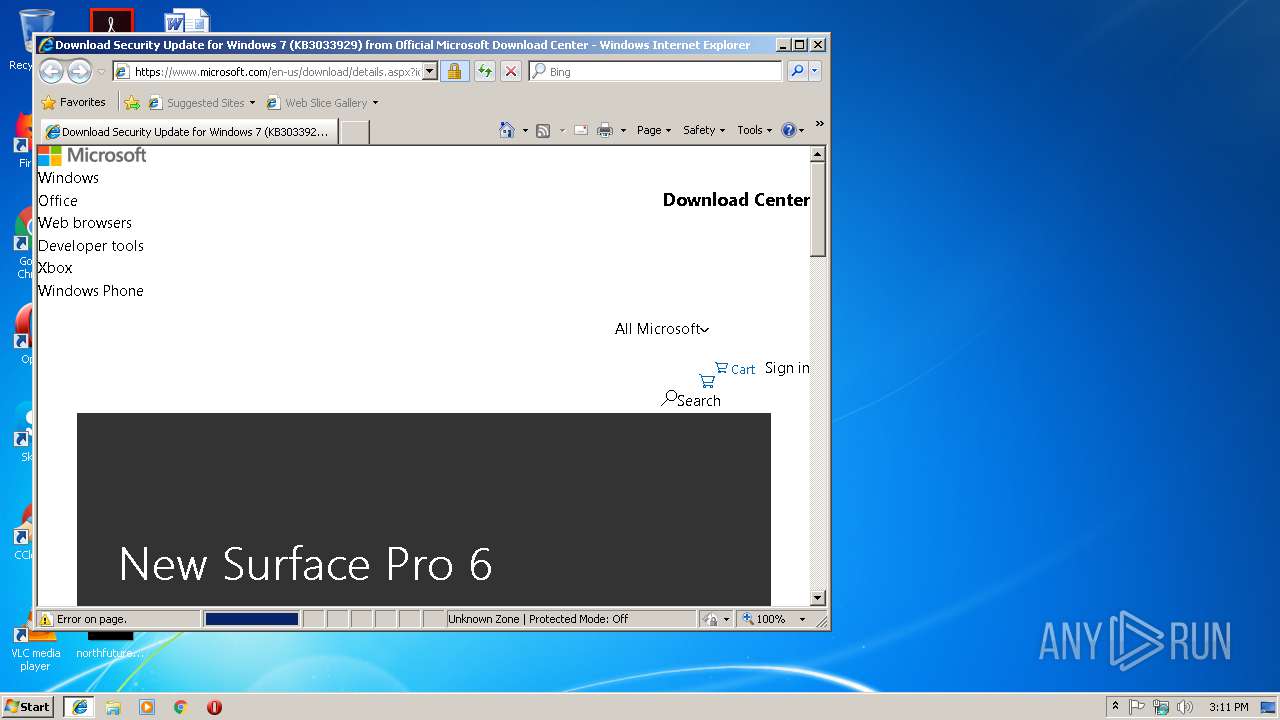This screenshot has width=1280, height=720.
Task: Open the page Search with magnifier
Action: coord(691,400)
